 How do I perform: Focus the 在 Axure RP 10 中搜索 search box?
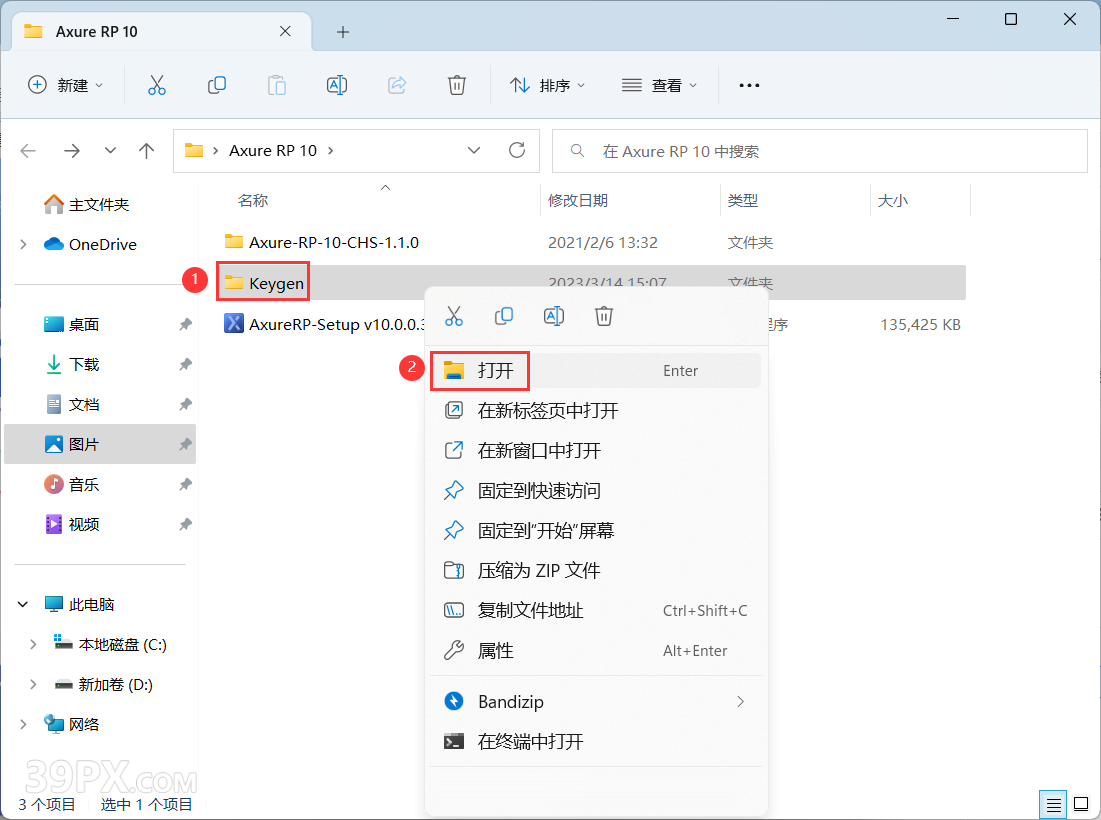pyautogui.click(x=819, y=151)
